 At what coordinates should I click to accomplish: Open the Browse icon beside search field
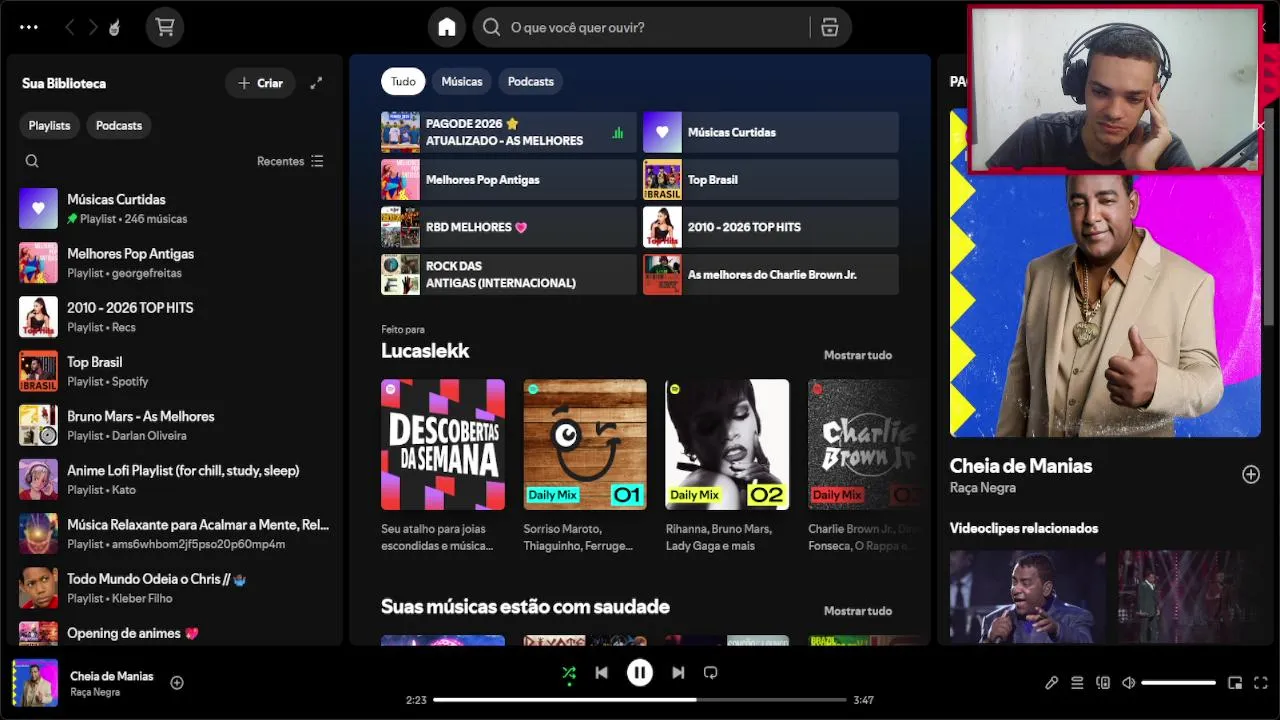[x=829, y=28]
